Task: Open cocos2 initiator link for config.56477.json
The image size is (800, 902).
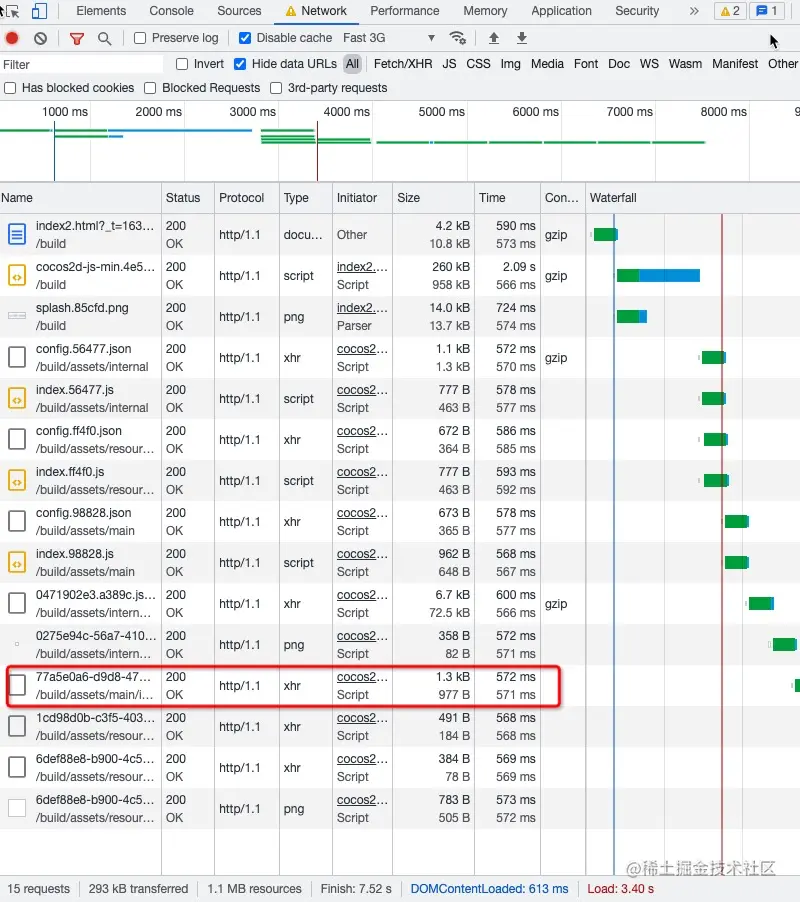Action: pyautogui.click(x=362, y=349)
